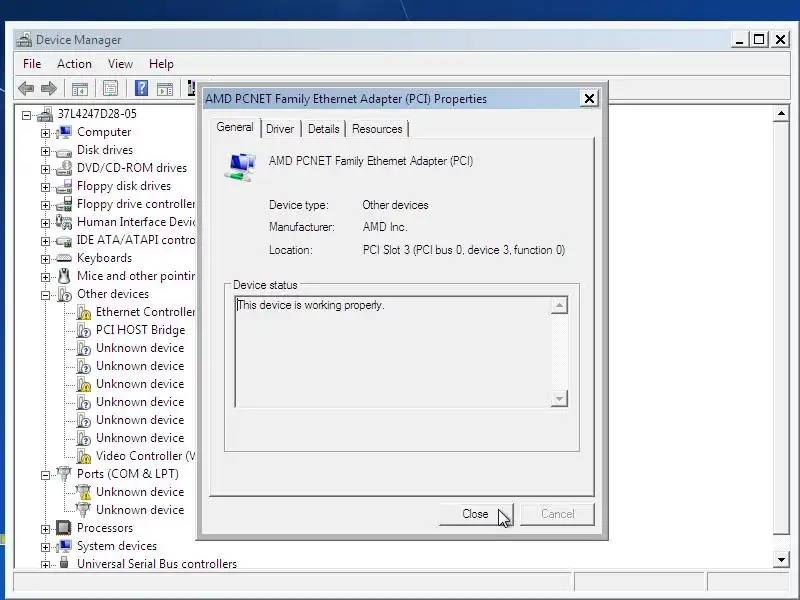Expand the DVD/CD-ROM drives node

[x=45, y=169]
